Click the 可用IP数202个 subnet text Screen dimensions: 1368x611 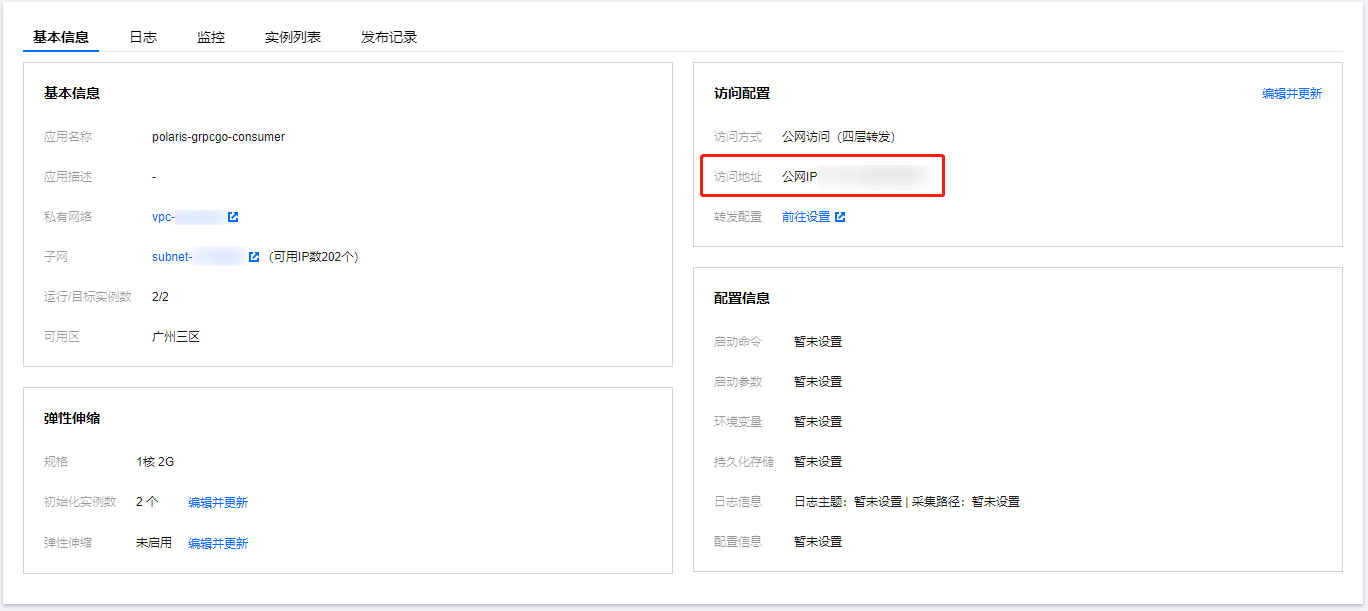click(313, 257)
